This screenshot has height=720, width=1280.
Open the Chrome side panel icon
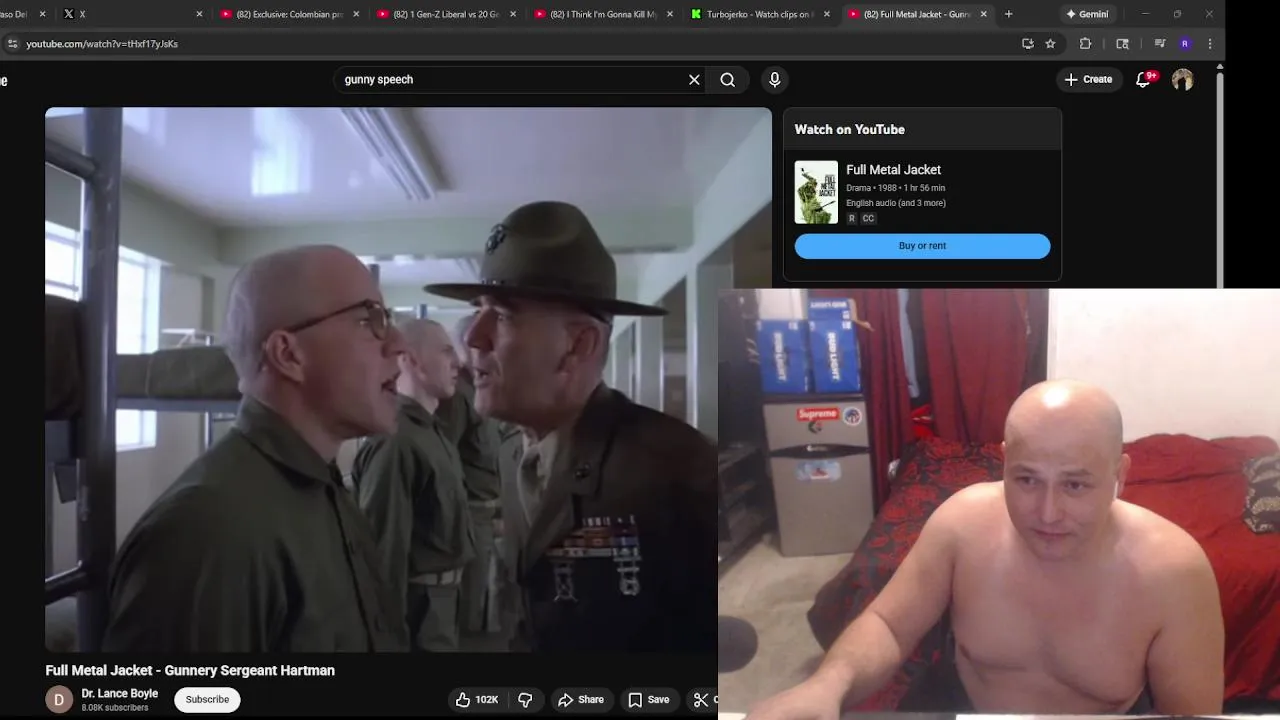click(1122, 44)
